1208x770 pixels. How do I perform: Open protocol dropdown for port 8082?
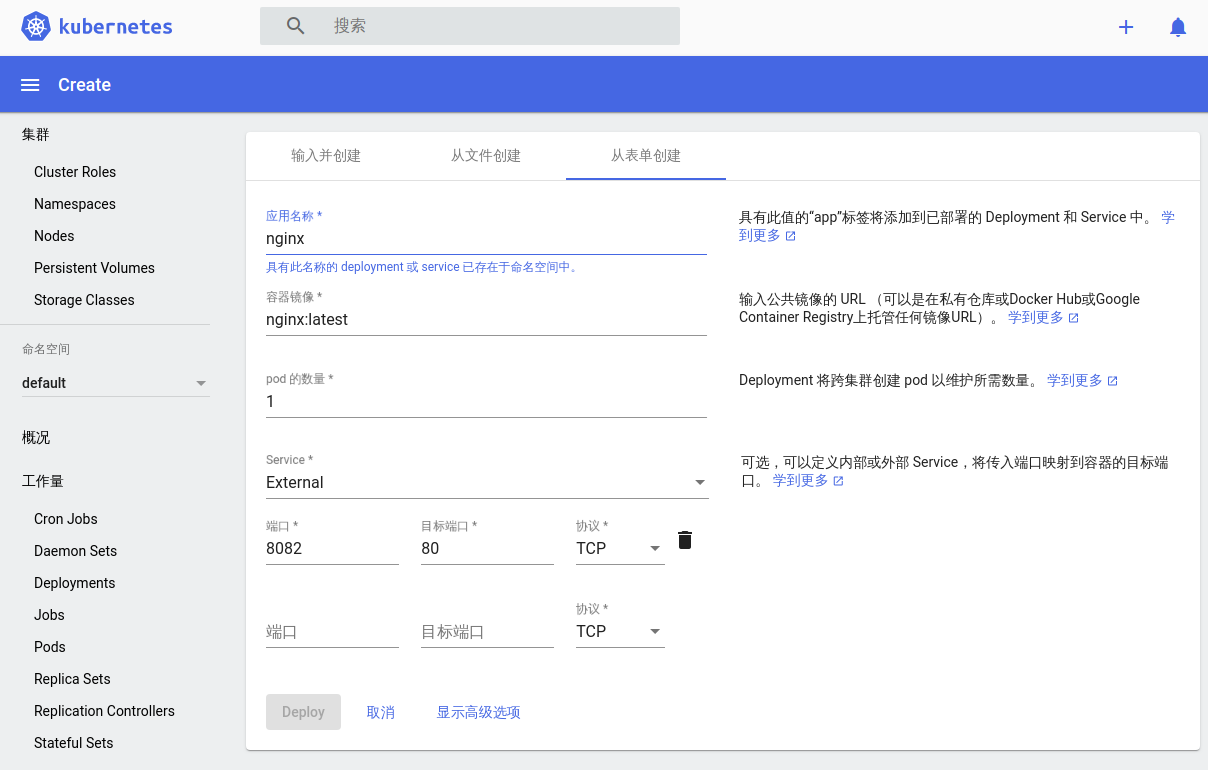(620, 548)
